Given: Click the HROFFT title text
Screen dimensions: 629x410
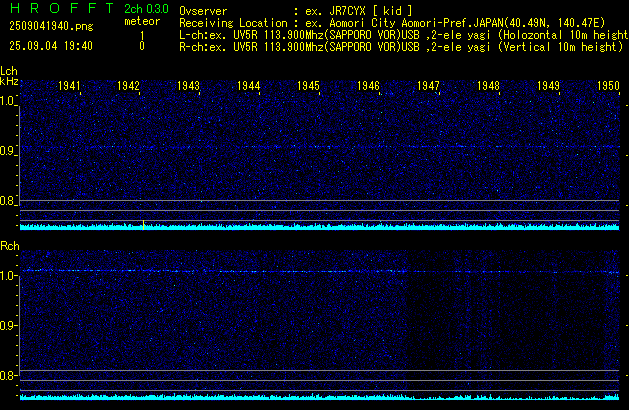Looking at the screenshot, I should click(62, 8).
